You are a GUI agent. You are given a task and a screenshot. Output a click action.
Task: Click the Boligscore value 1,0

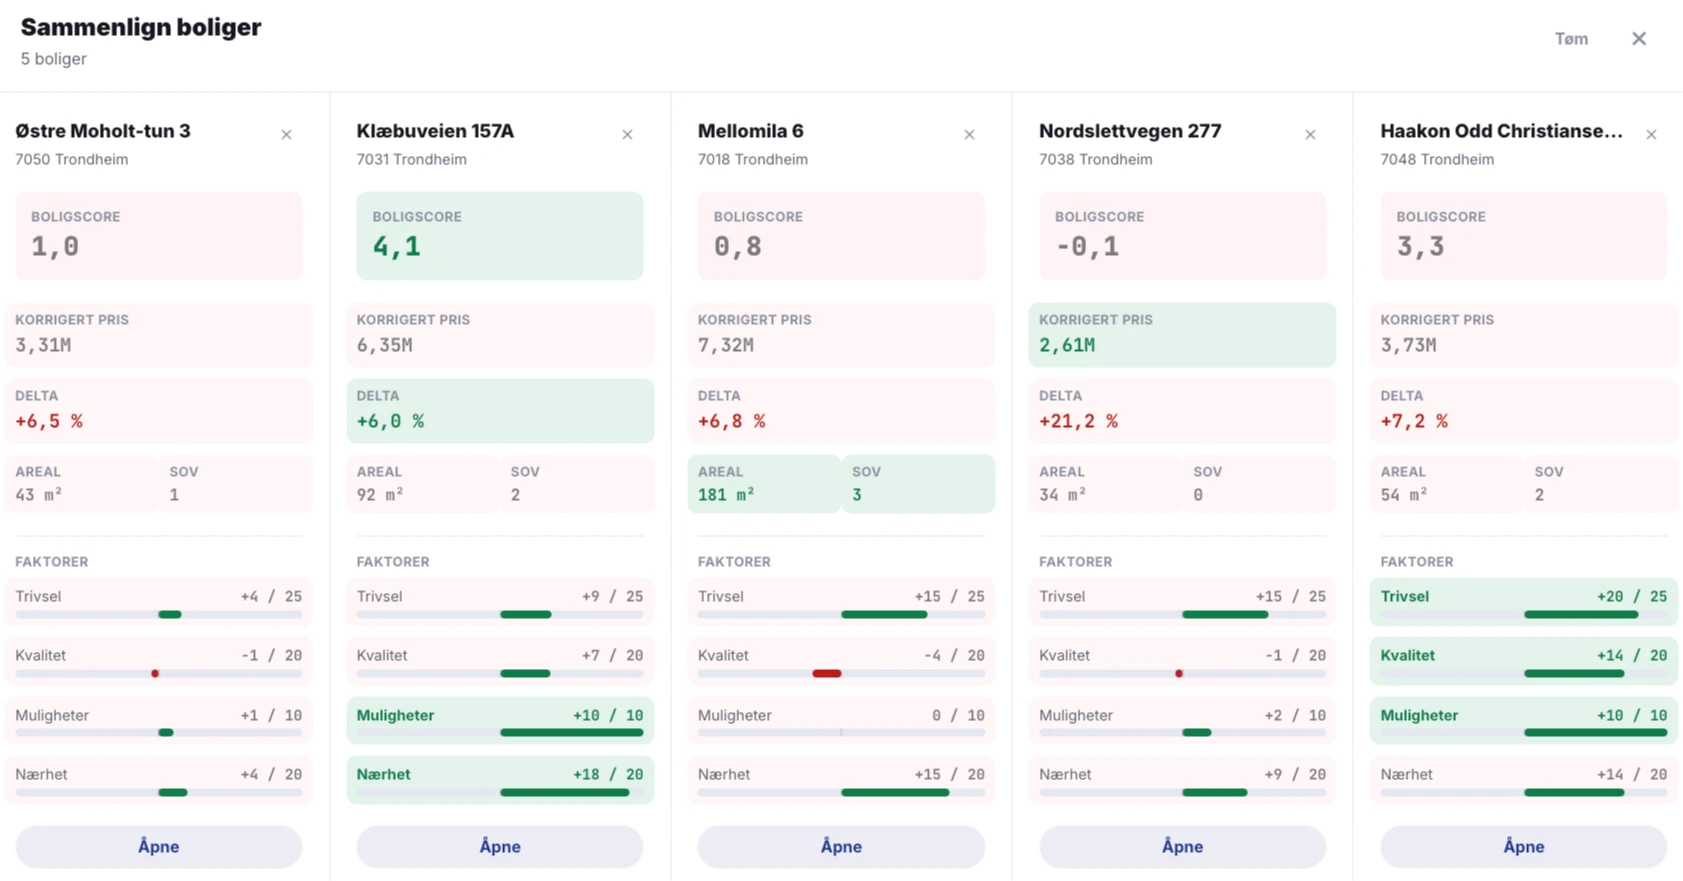[55, 247]
